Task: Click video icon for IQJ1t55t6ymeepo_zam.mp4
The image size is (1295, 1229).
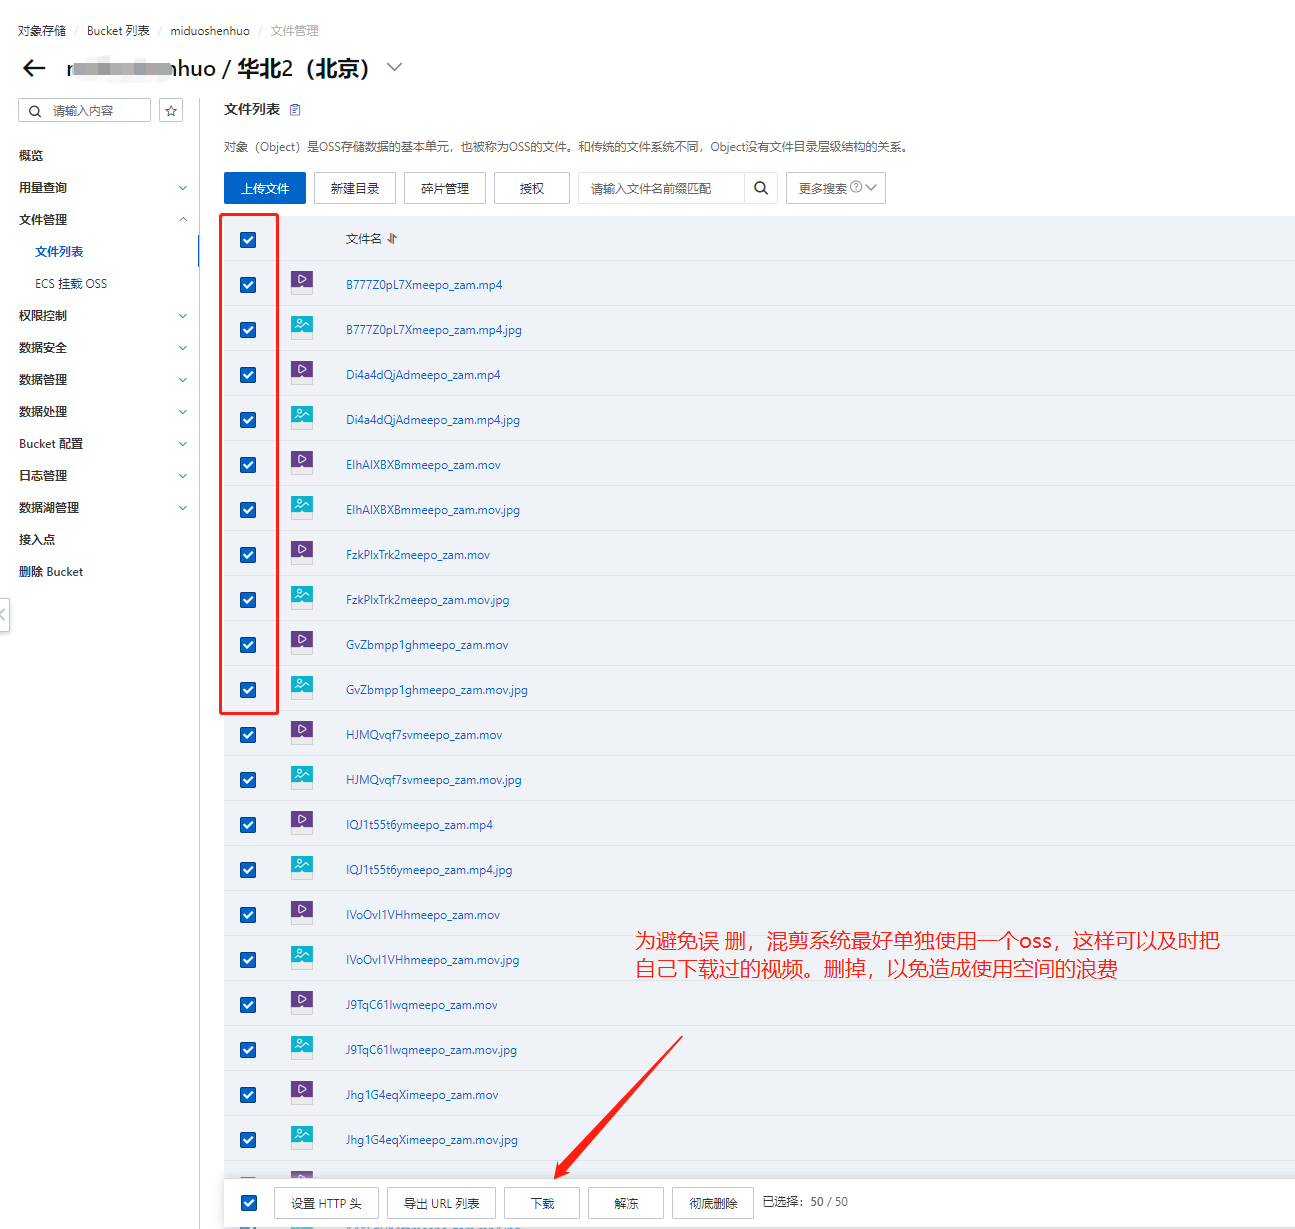Action: coord(302,822)
